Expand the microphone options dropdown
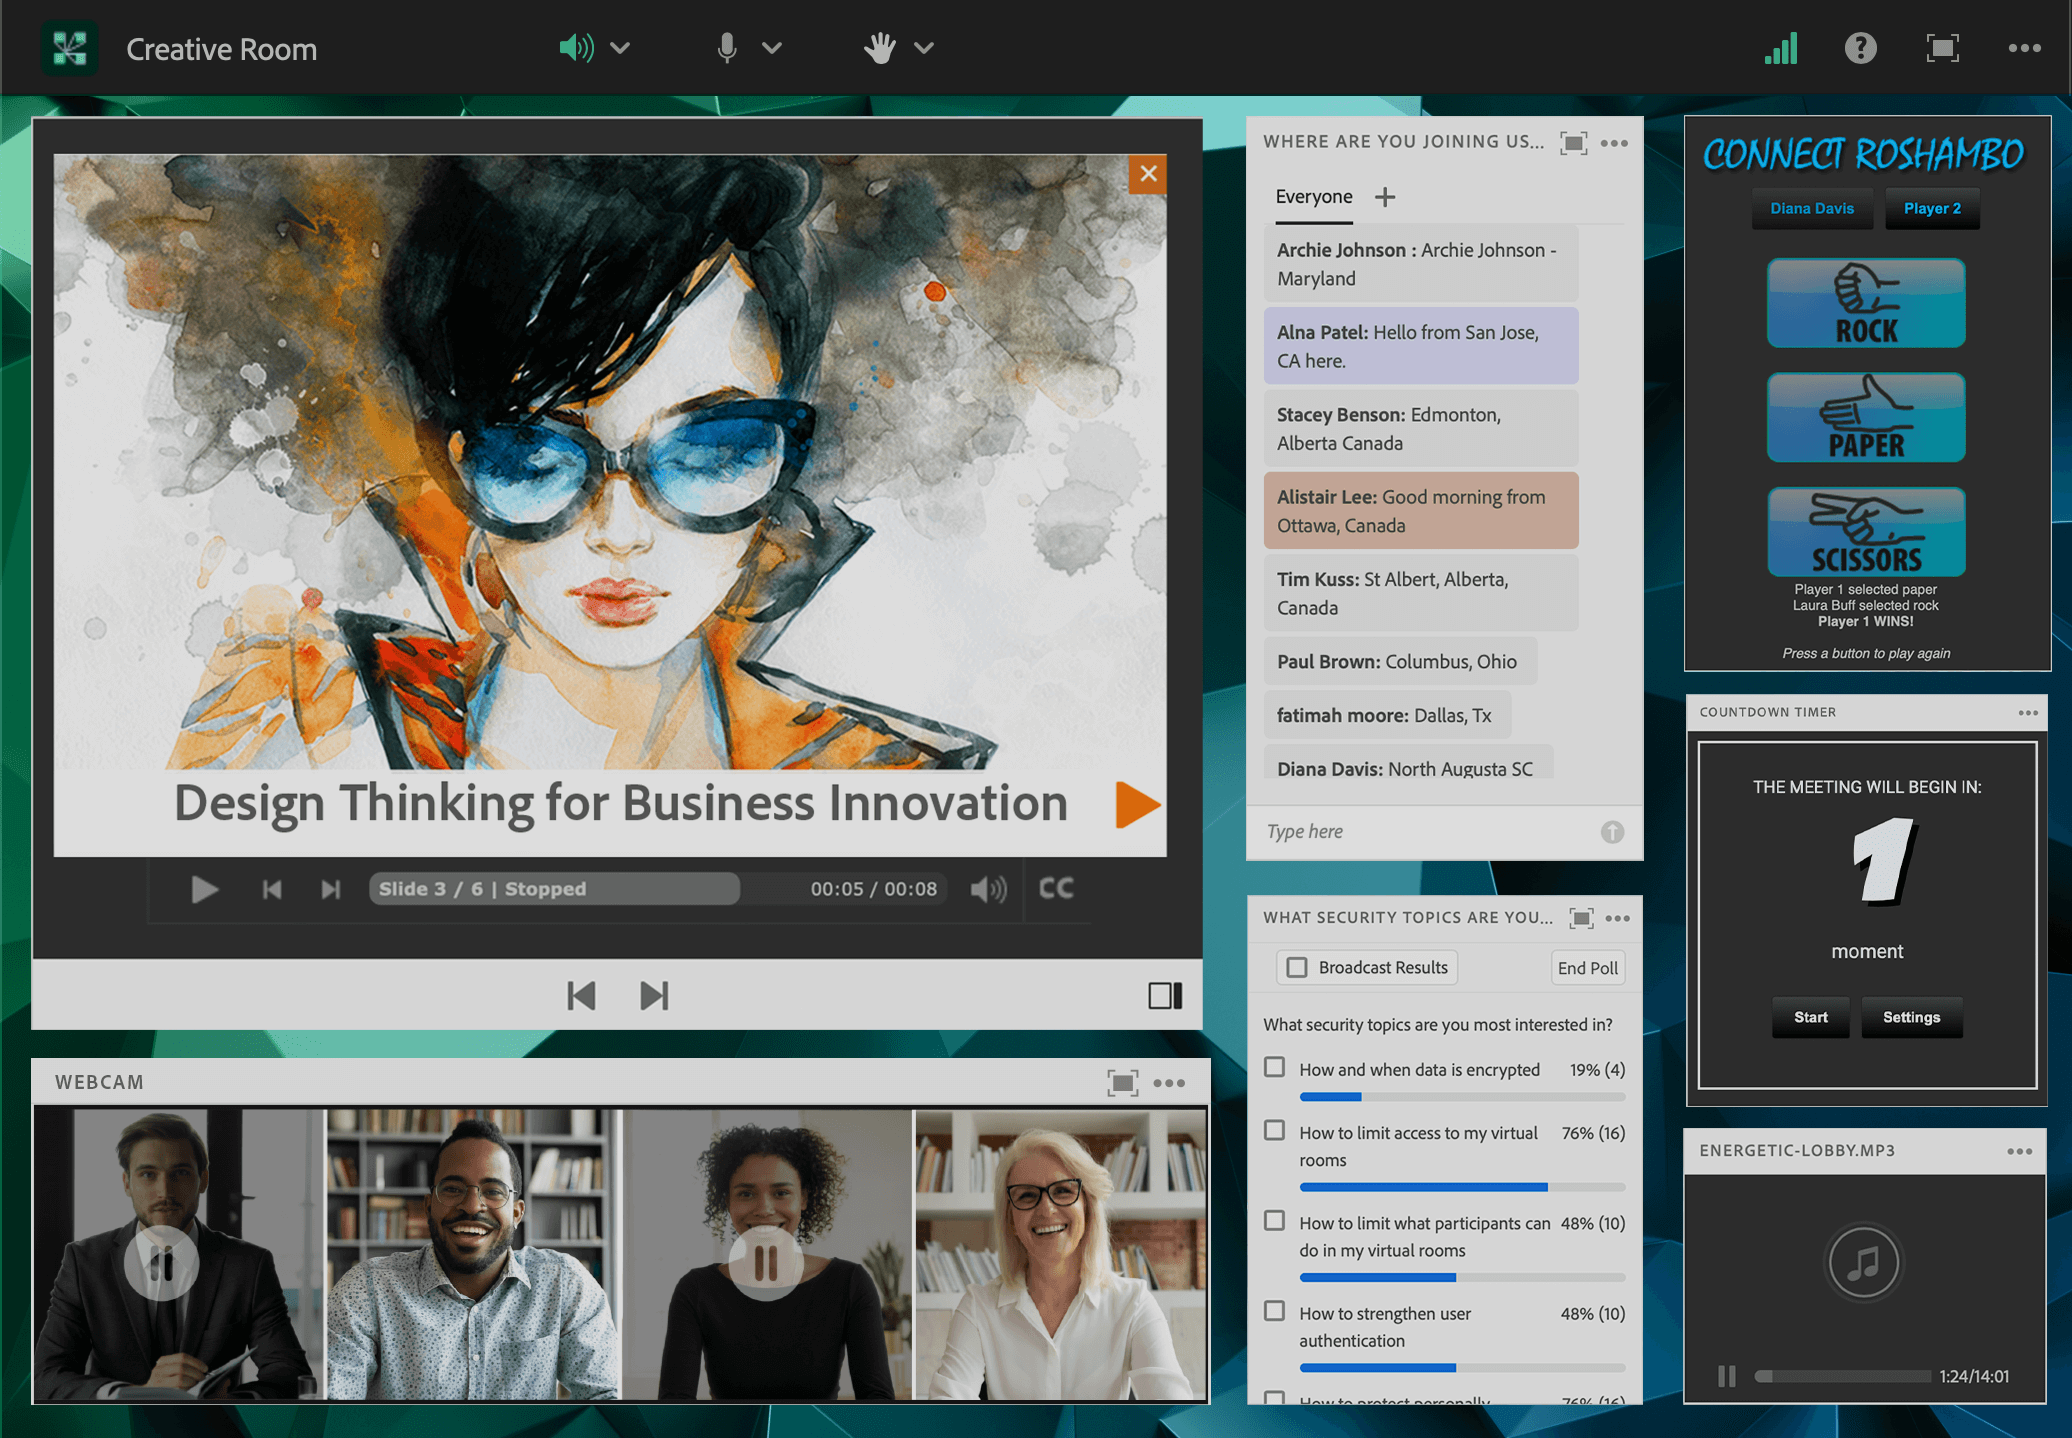This screenshot has height=1438, width=2072. [x=770, y=47]
